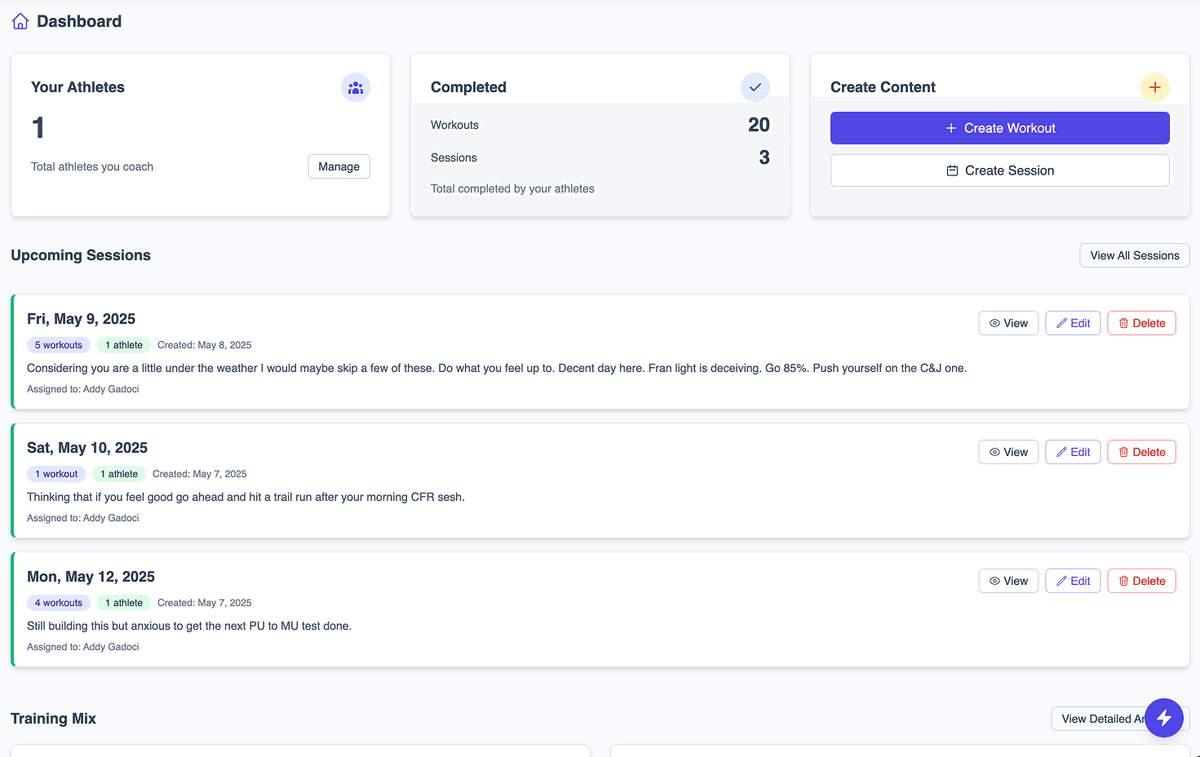Screen dimensions: 1200x757
Task: Click Create Session button
Action: coord(1000,170)
